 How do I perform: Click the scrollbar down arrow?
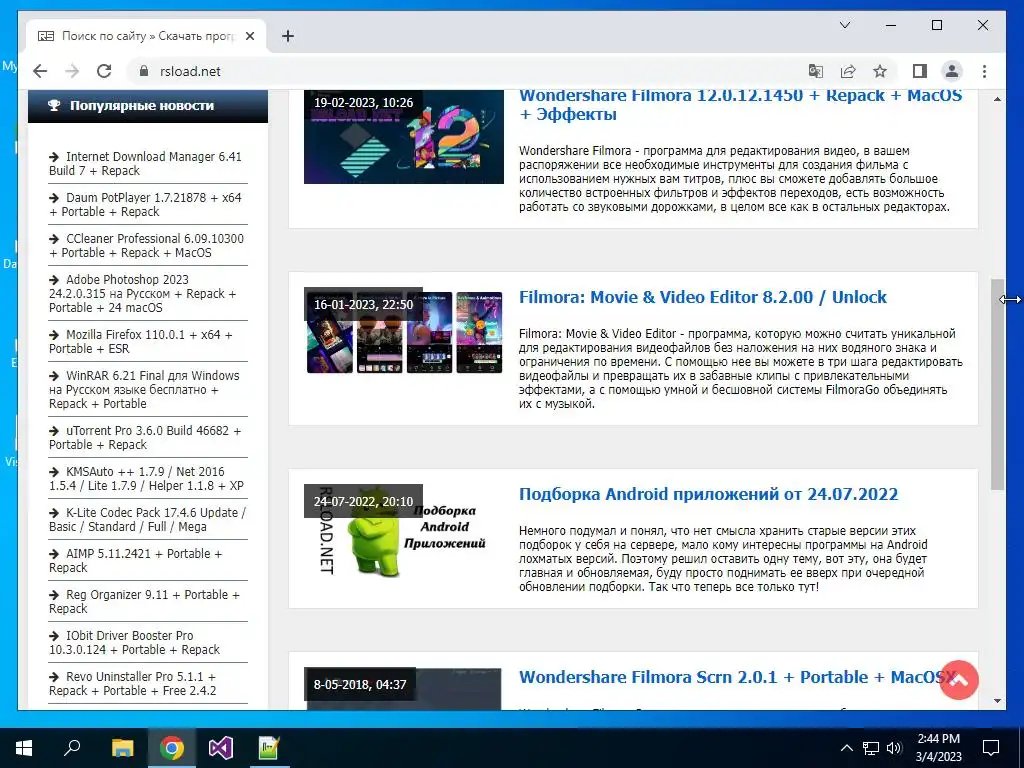coord(997,701)
